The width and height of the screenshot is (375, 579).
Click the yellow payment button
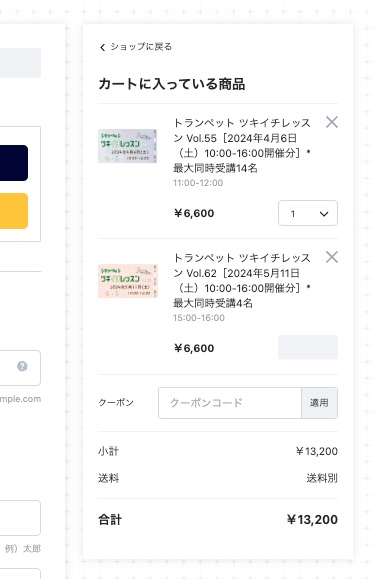pos(14,211)
